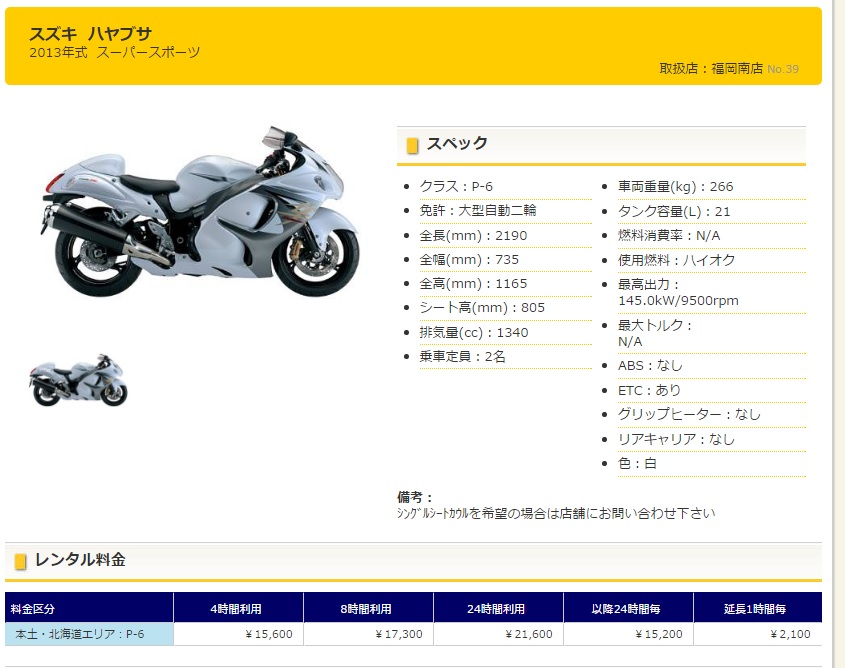
Task: Click the title スズキ ハヤブサ
Action: point(91,33)
